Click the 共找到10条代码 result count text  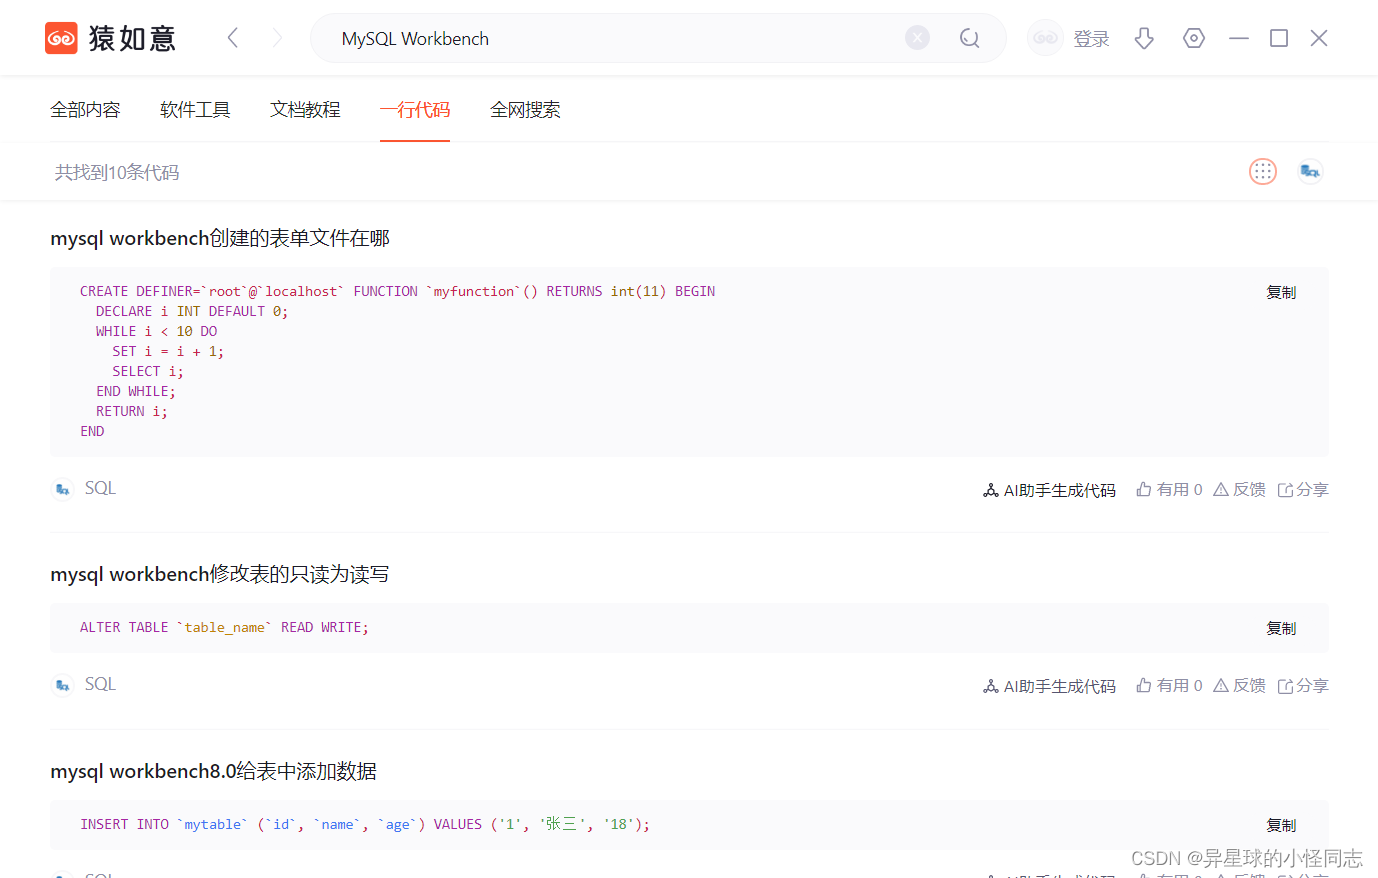tap(117, 173)
